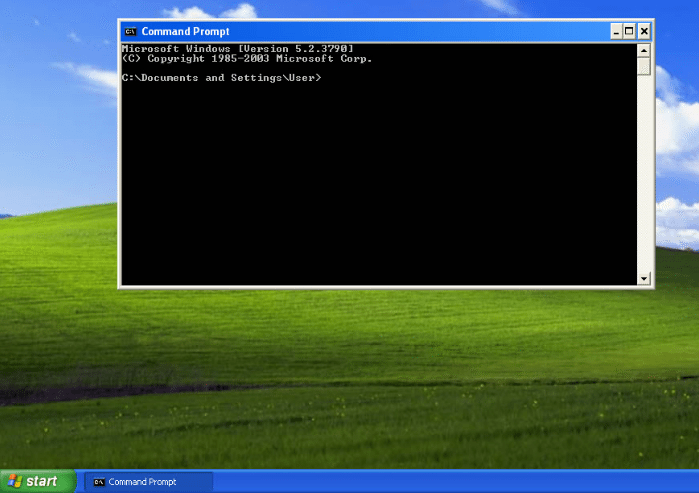Click the scrollbar down arrow in Command Prompt
The image size is (699, 493).
[643, 279]
